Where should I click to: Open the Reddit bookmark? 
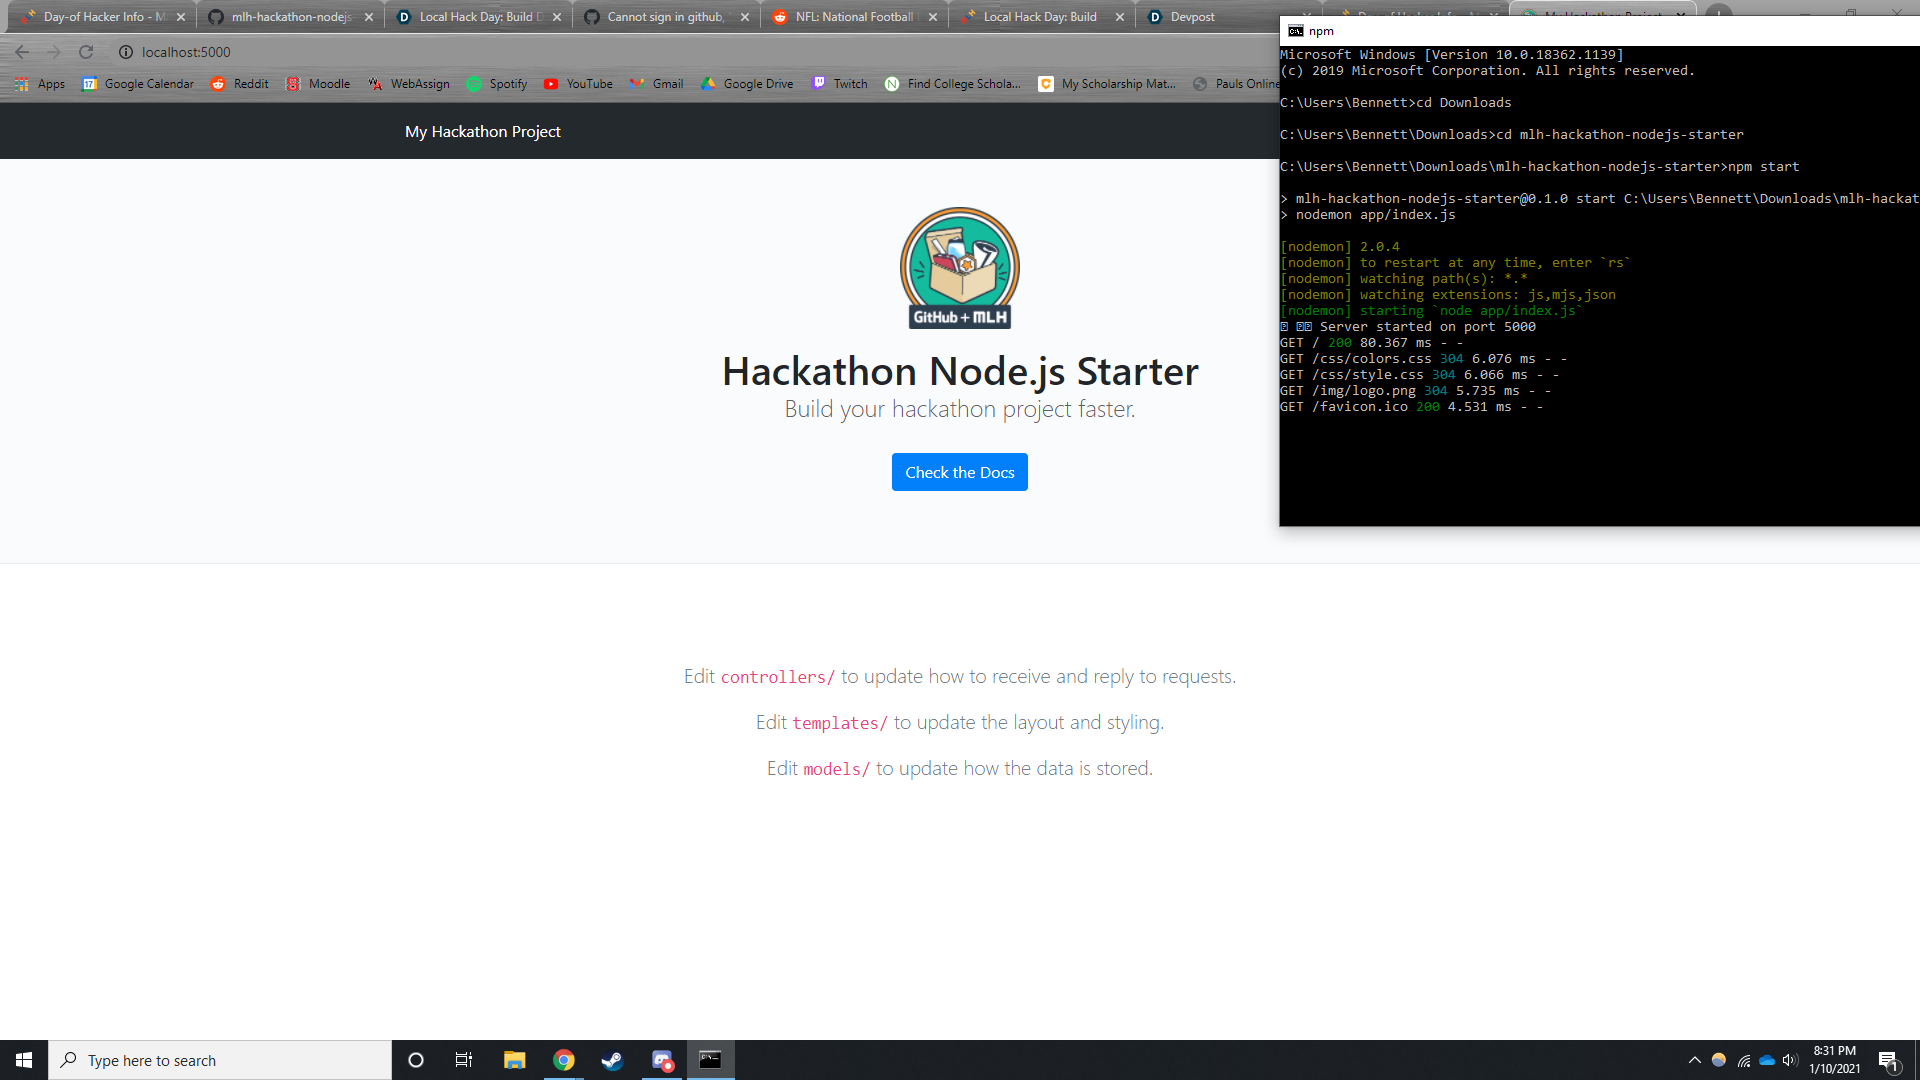click(240, 84)
